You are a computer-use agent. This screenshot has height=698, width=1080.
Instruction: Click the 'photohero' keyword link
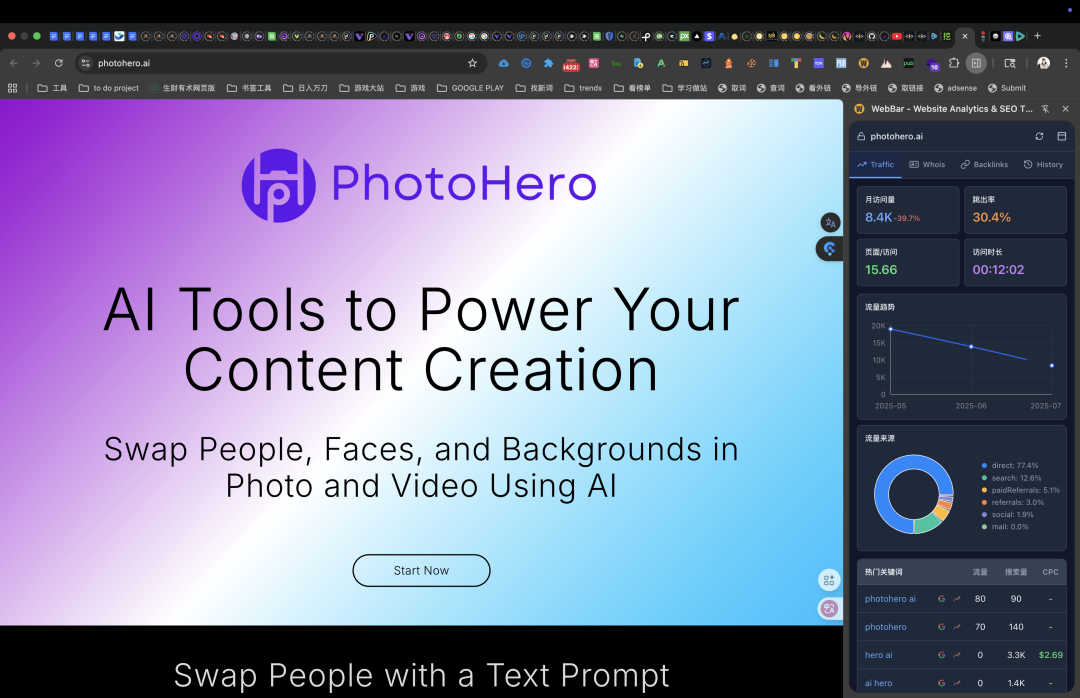(885, 627)
